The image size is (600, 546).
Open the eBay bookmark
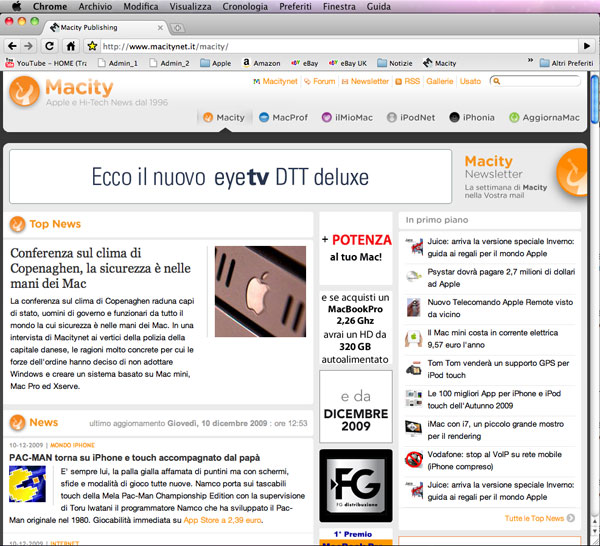(305, 63)
